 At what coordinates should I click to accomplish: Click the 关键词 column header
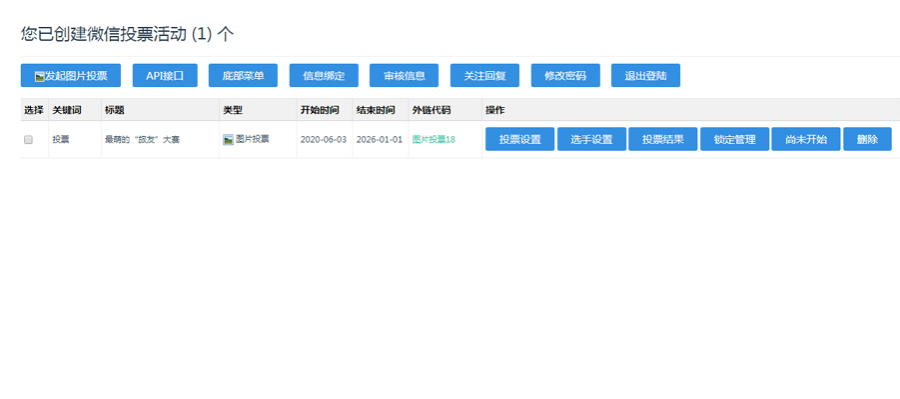click(x=67, y=110)
